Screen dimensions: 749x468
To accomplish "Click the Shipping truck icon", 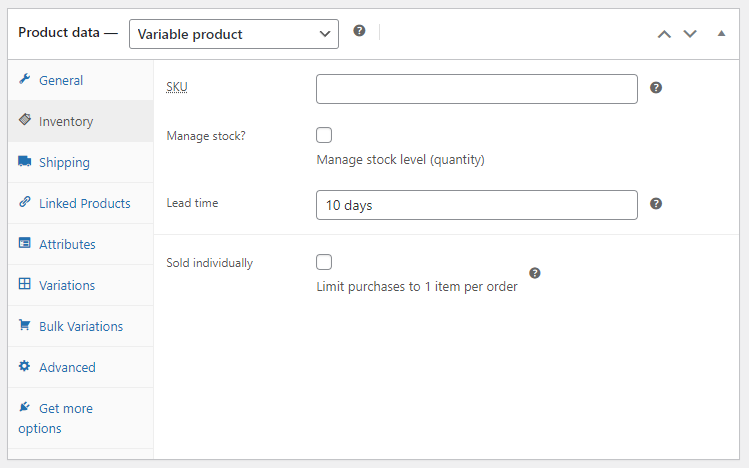I will pos(25,161).
